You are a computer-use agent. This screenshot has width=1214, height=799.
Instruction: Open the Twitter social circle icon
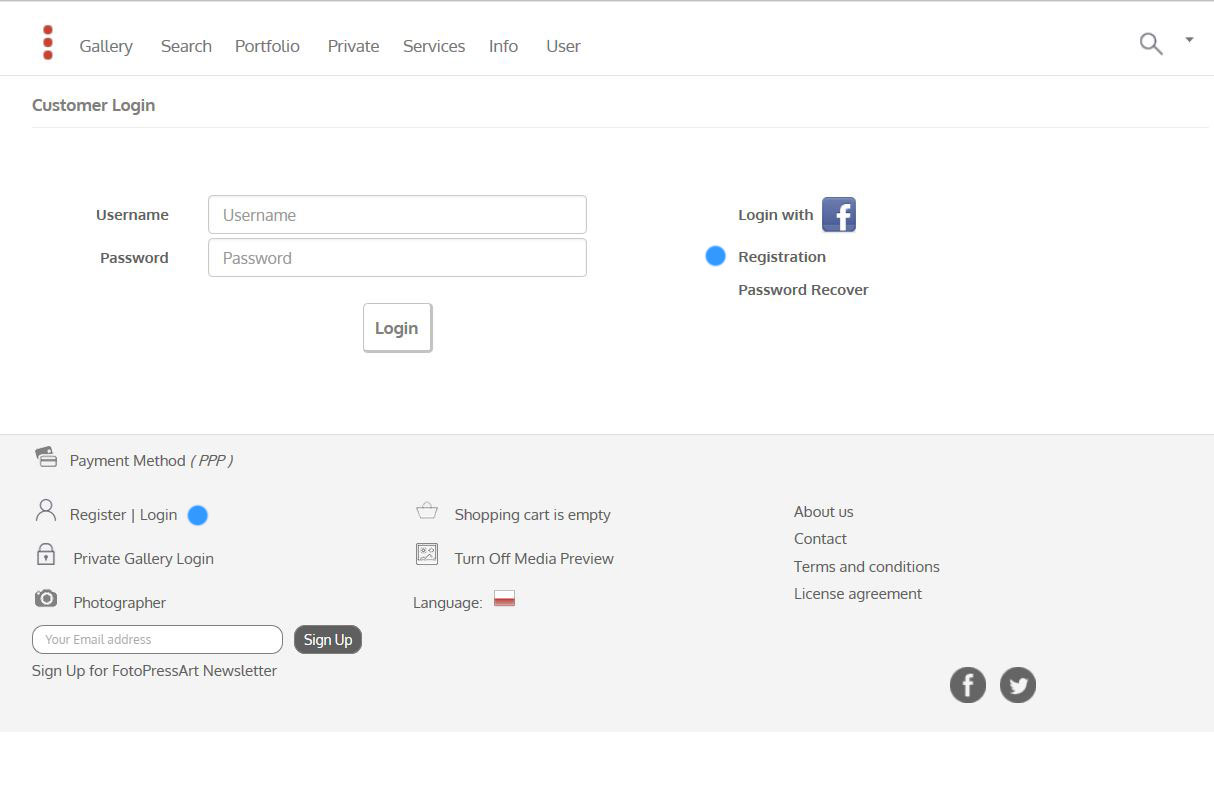[1018, 685]
